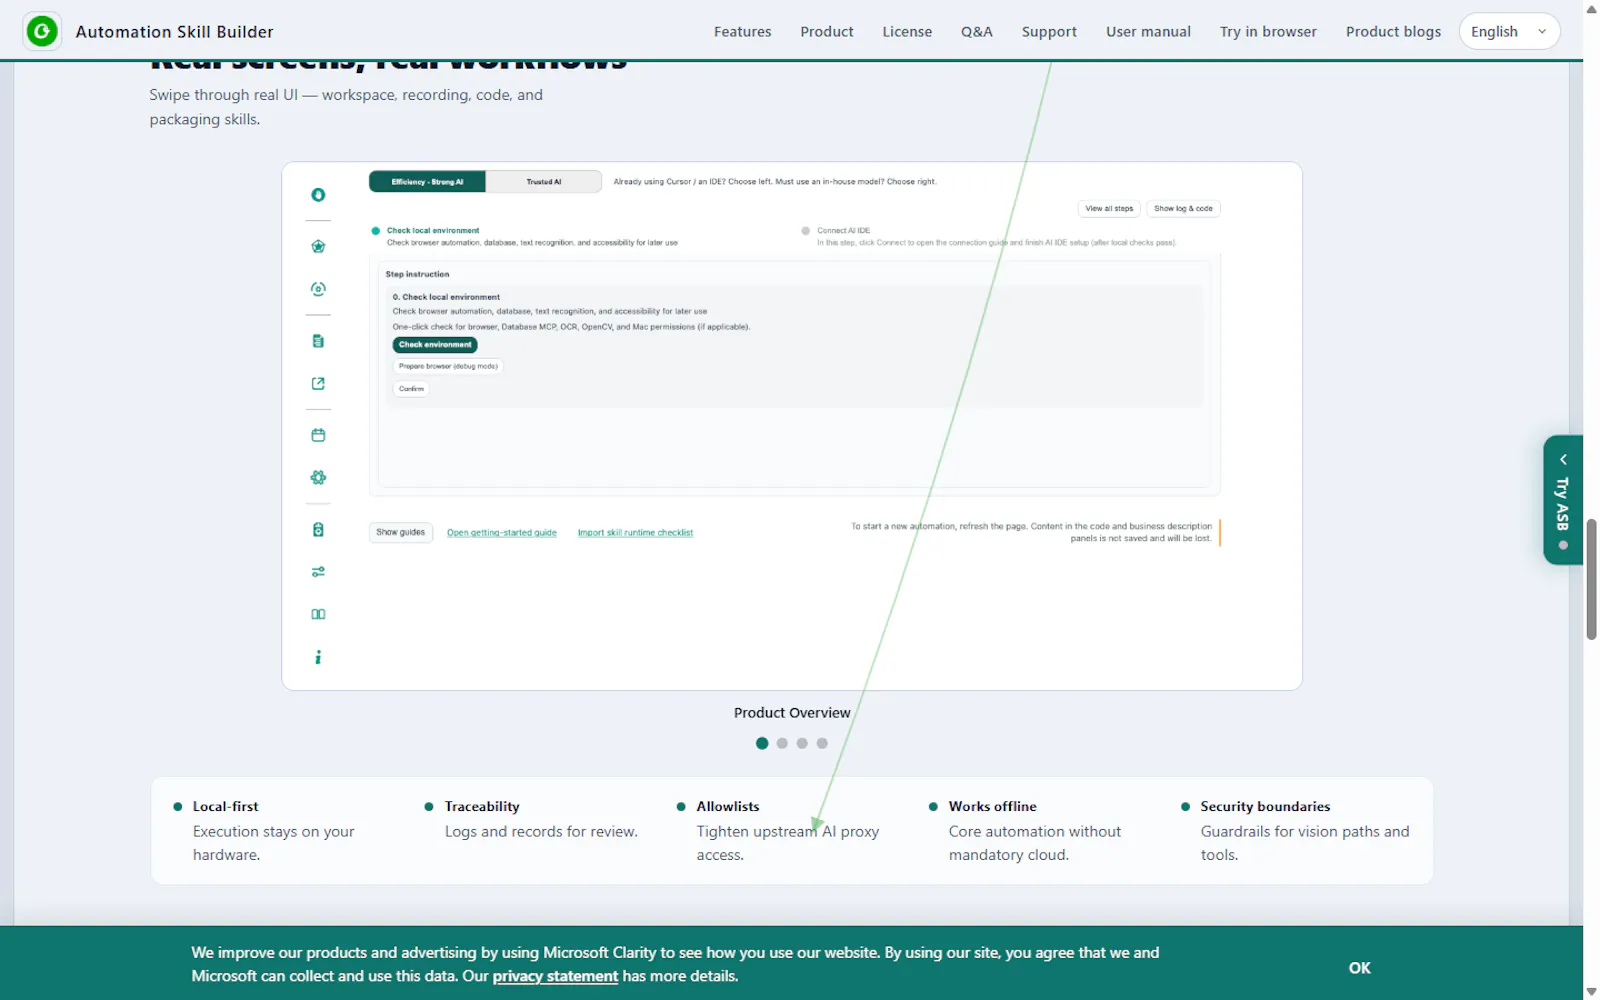Open the English language dropdown
This screenshot has width=1600, height=1000.
point(1509,32)
